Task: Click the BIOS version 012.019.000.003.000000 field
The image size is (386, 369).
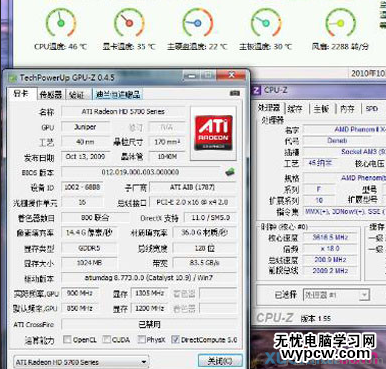Action: [141, 172]
